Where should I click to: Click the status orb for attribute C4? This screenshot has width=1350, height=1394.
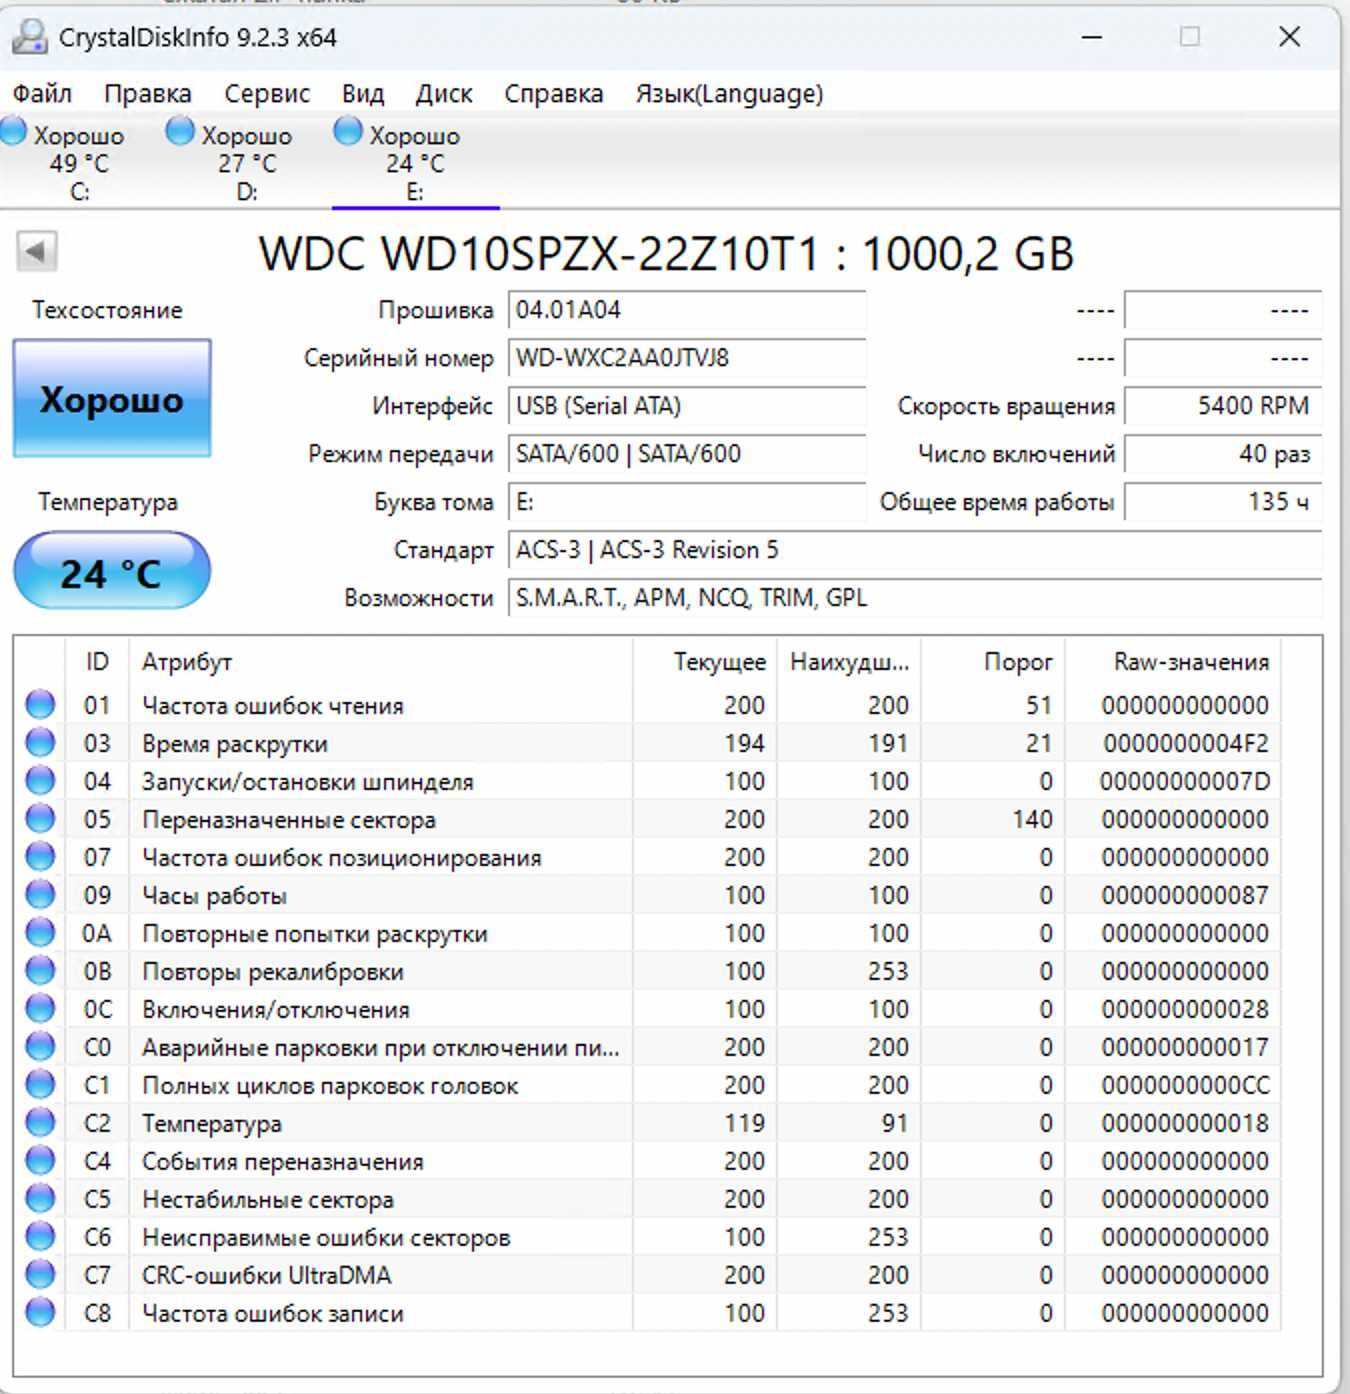pos(40,1161)
